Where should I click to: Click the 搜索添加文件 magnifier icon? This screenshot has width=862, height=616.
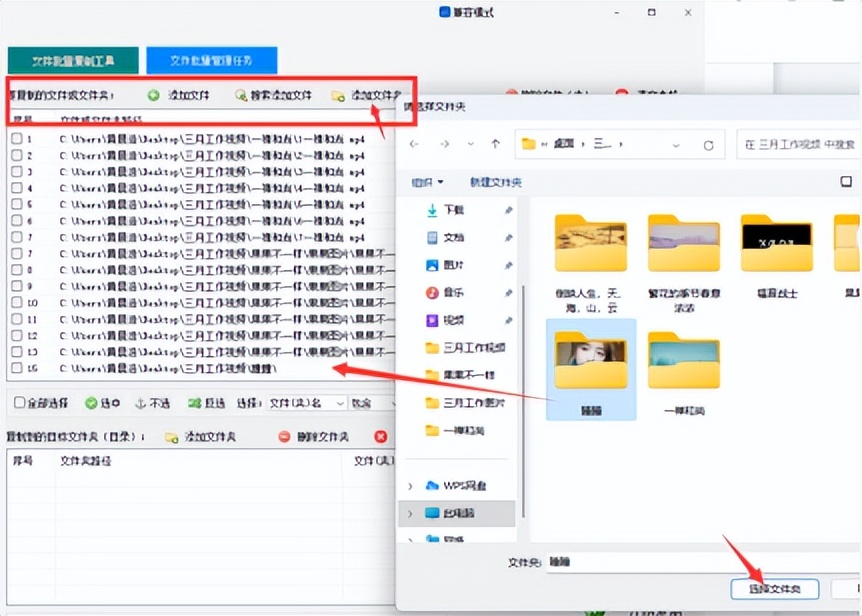pos(240,97)
